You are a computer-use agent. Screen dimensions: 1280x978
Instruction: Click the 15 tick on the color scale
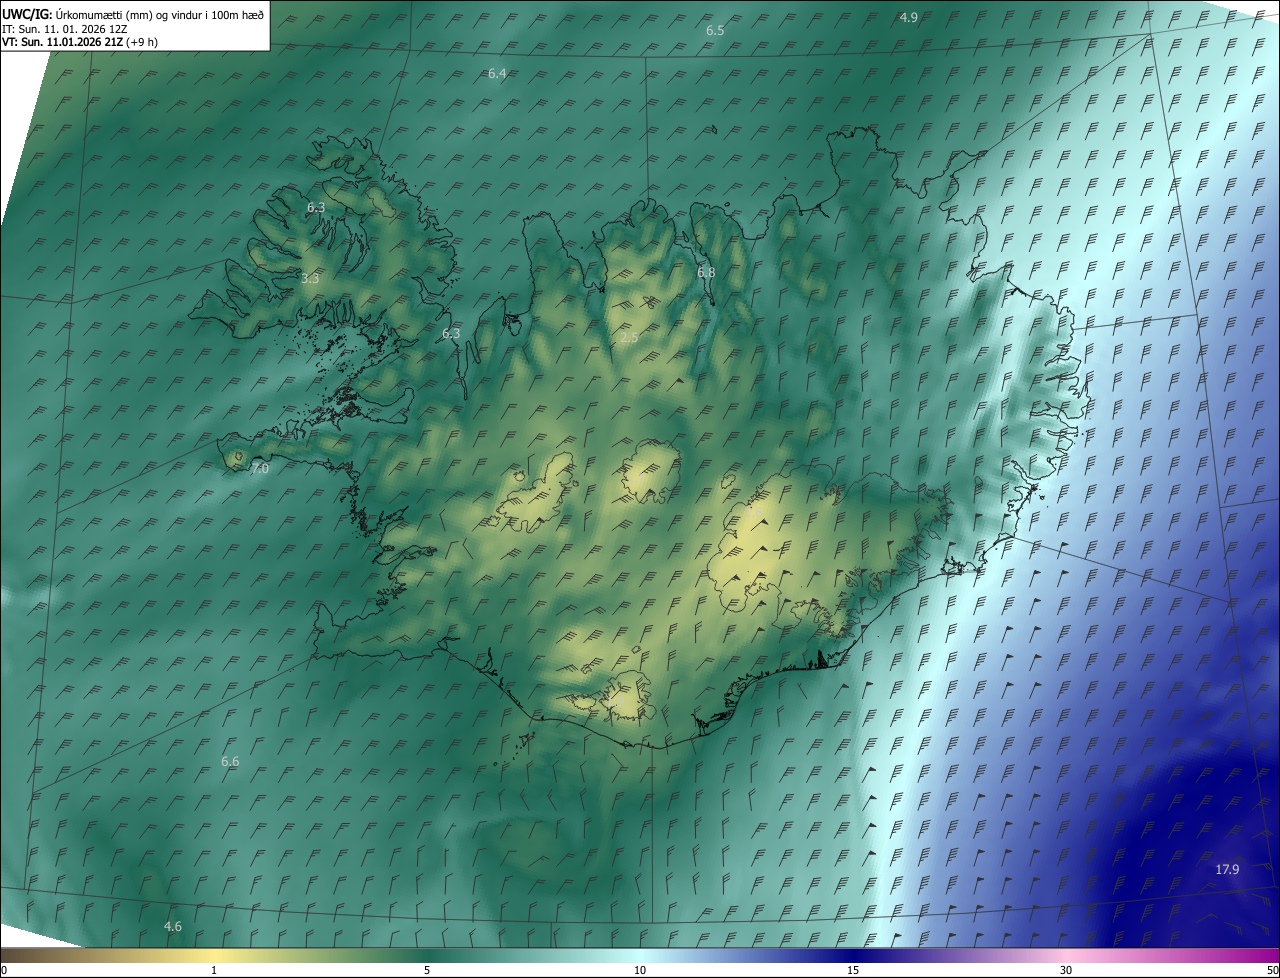853,970
